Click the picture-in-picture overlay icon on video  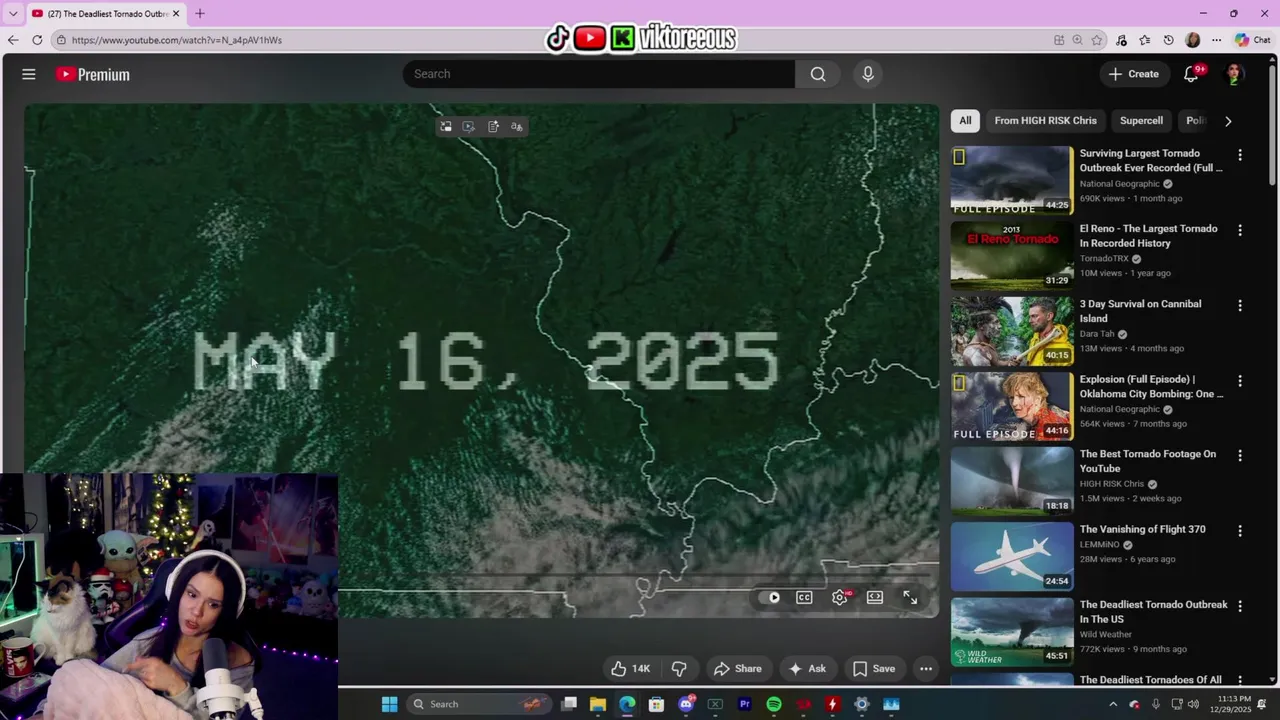pyautogui.click(x=446, y=126)
